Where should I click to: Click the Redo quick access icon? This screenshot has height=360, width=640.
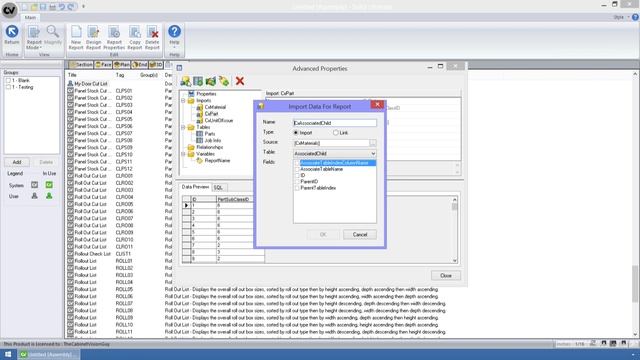71,7
